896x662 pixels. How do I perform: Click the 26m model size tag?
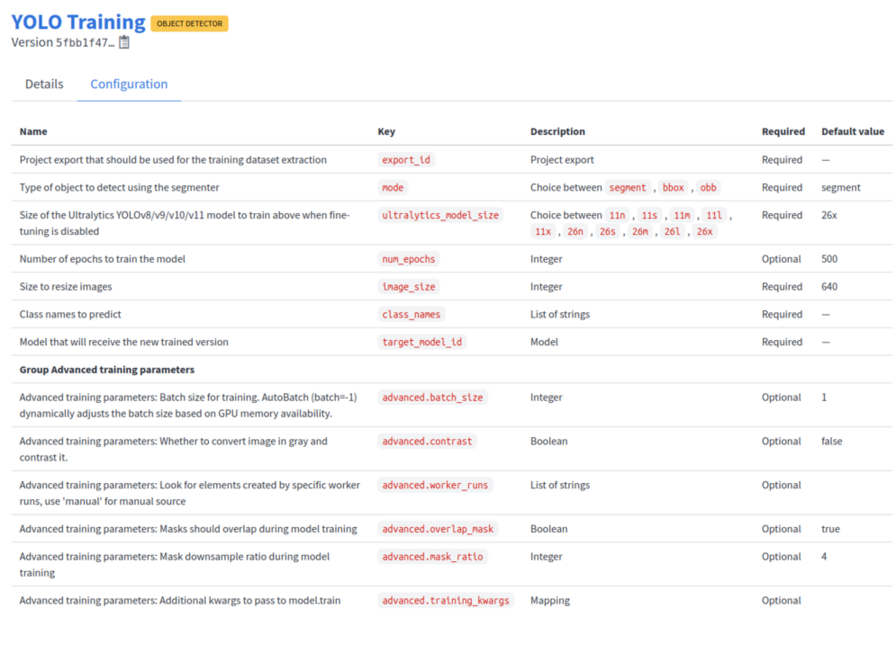tap(640, 232)
